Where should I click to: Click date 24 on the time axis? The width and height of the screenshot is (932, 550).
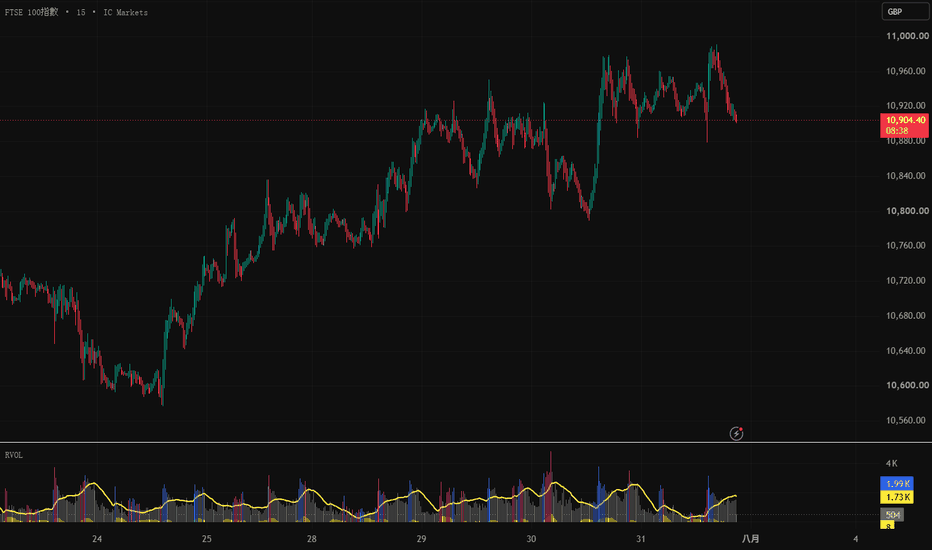(97, 539)
